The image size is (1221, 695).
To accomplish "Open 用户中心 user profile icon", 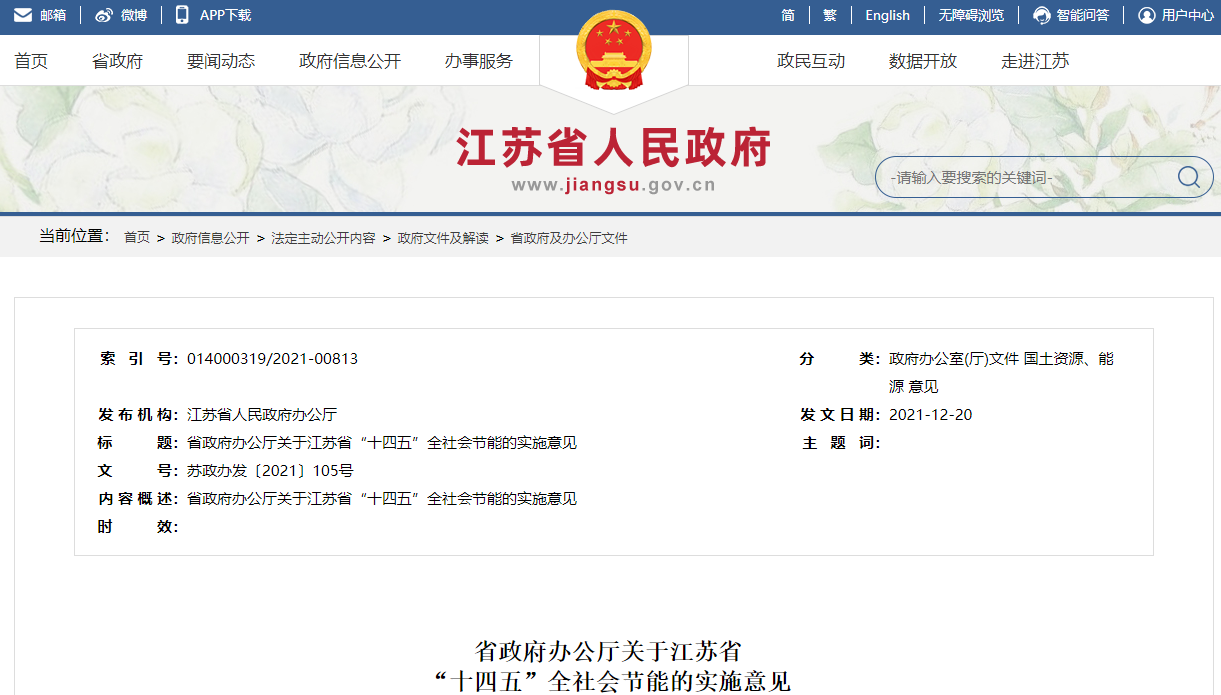I will coord(1147,15).
